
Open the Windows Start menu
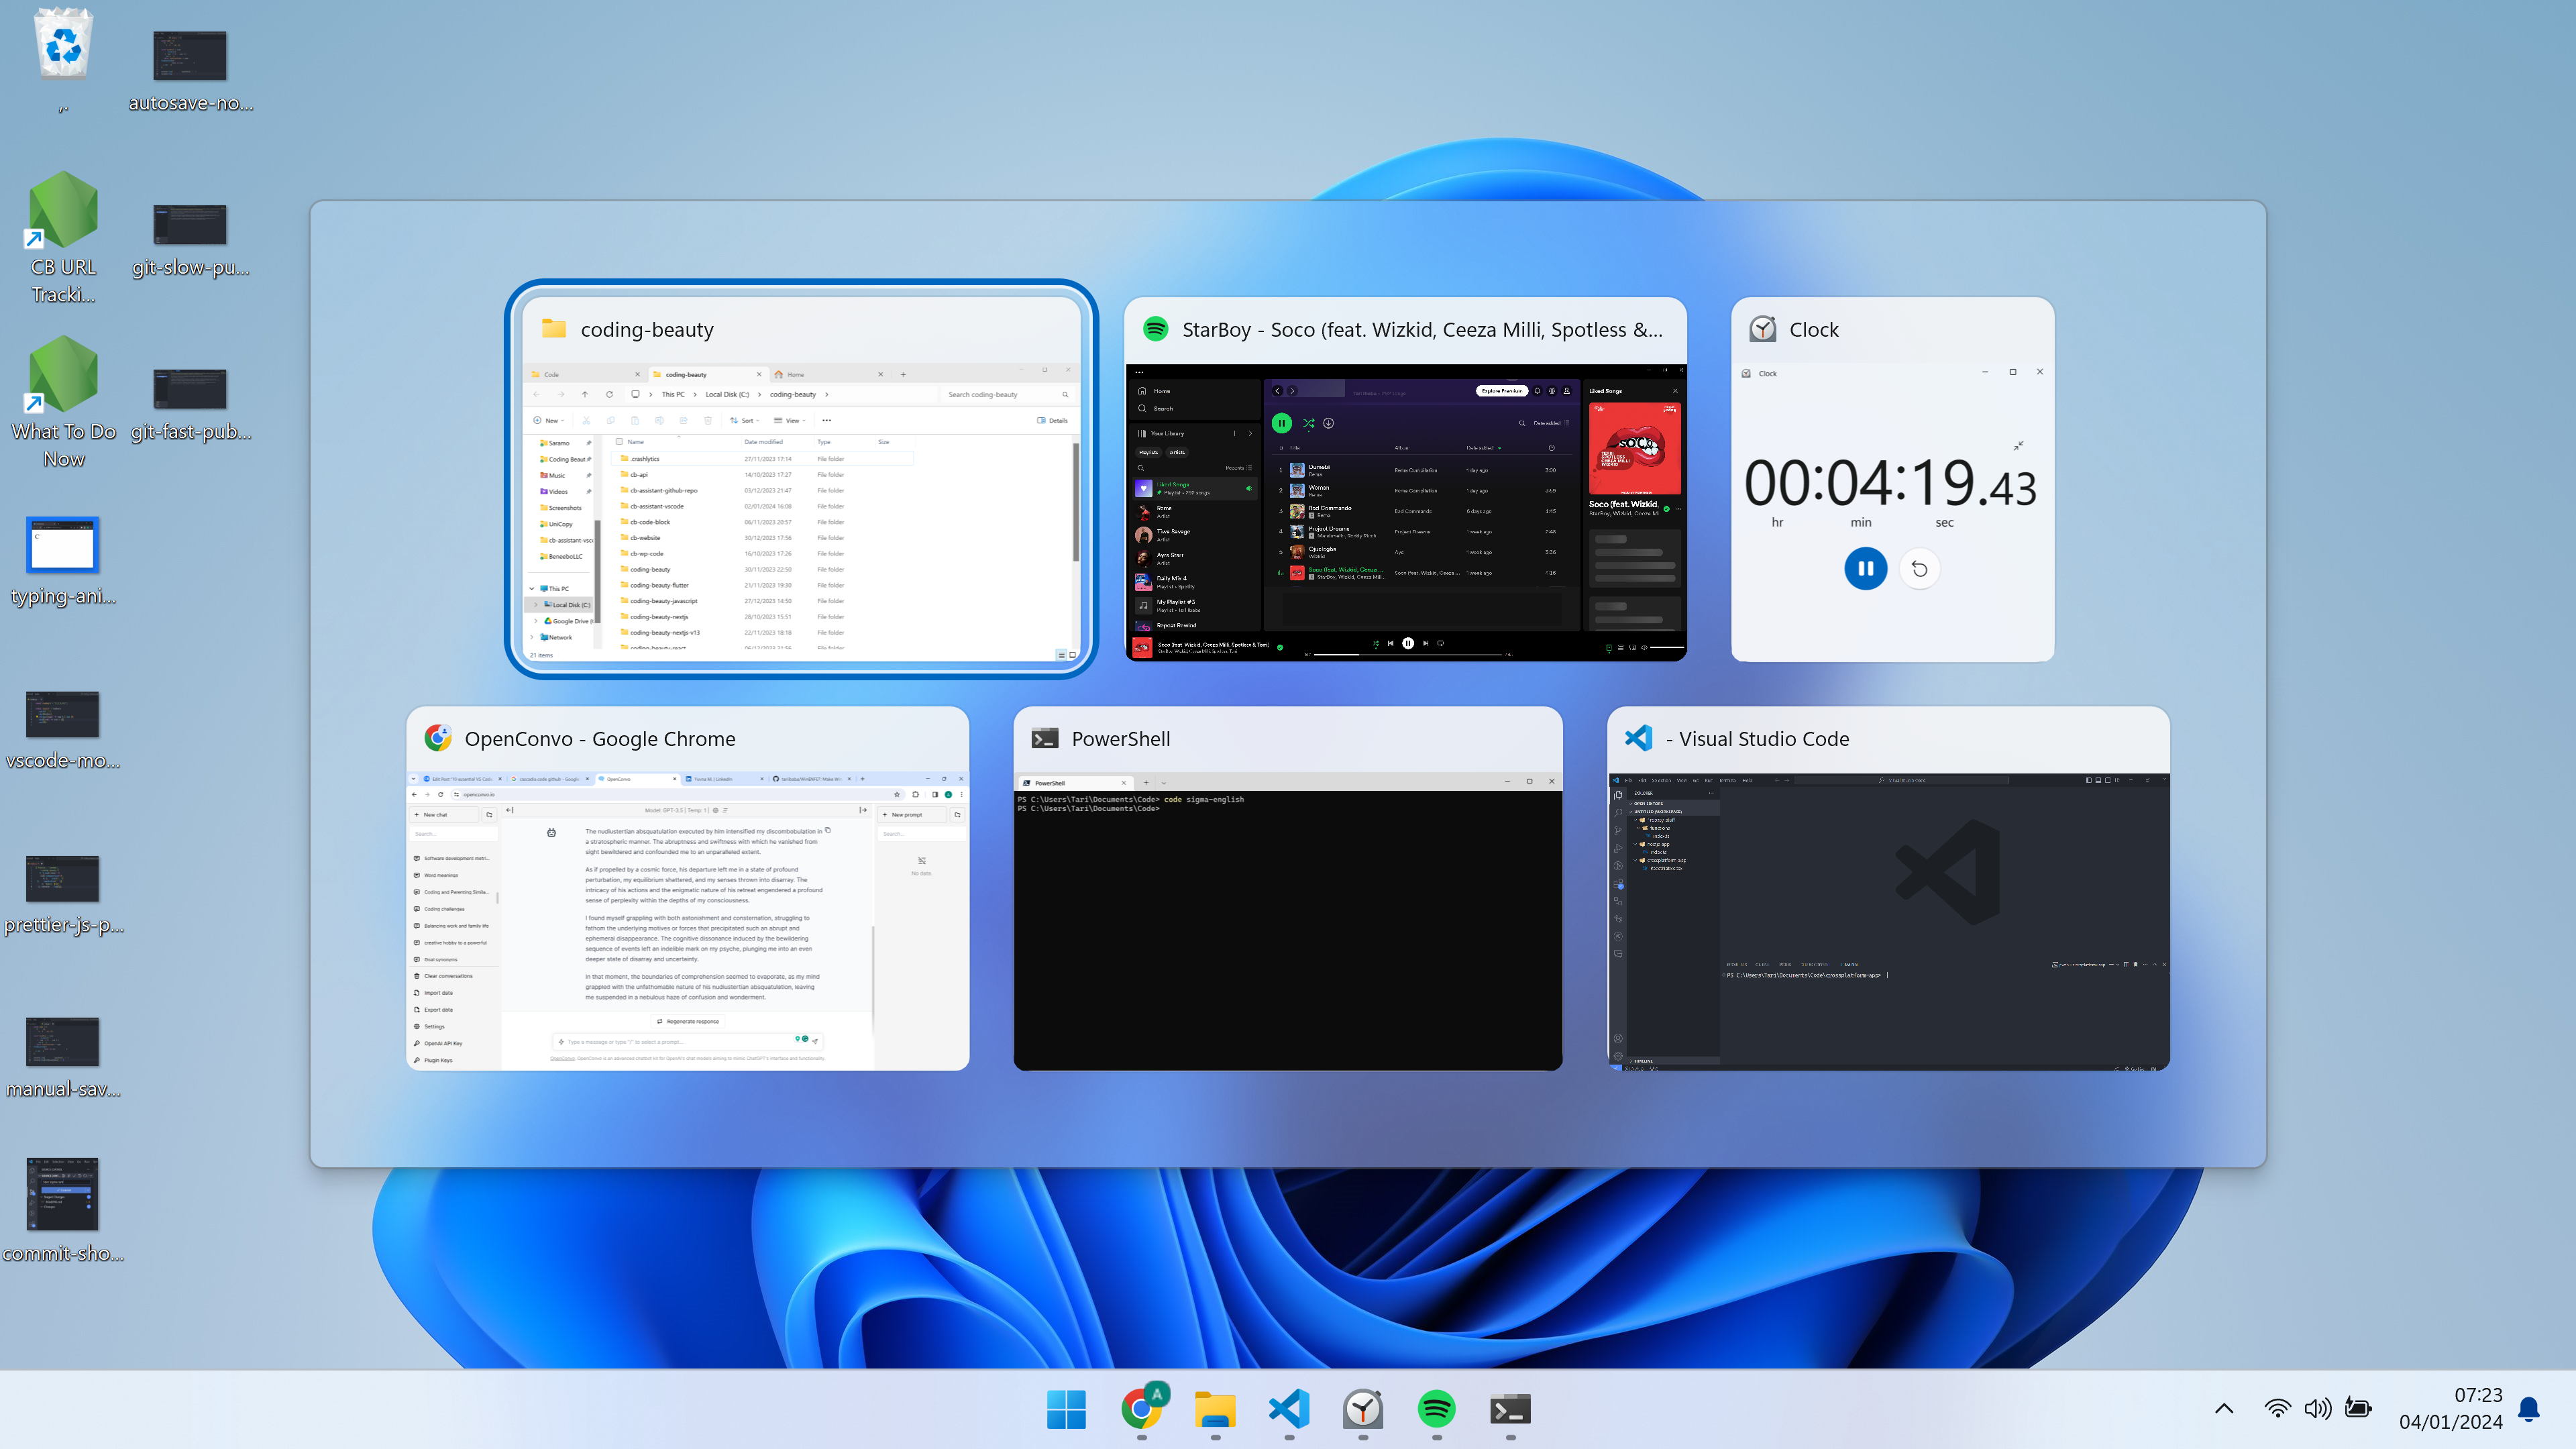[1066, 1410]
